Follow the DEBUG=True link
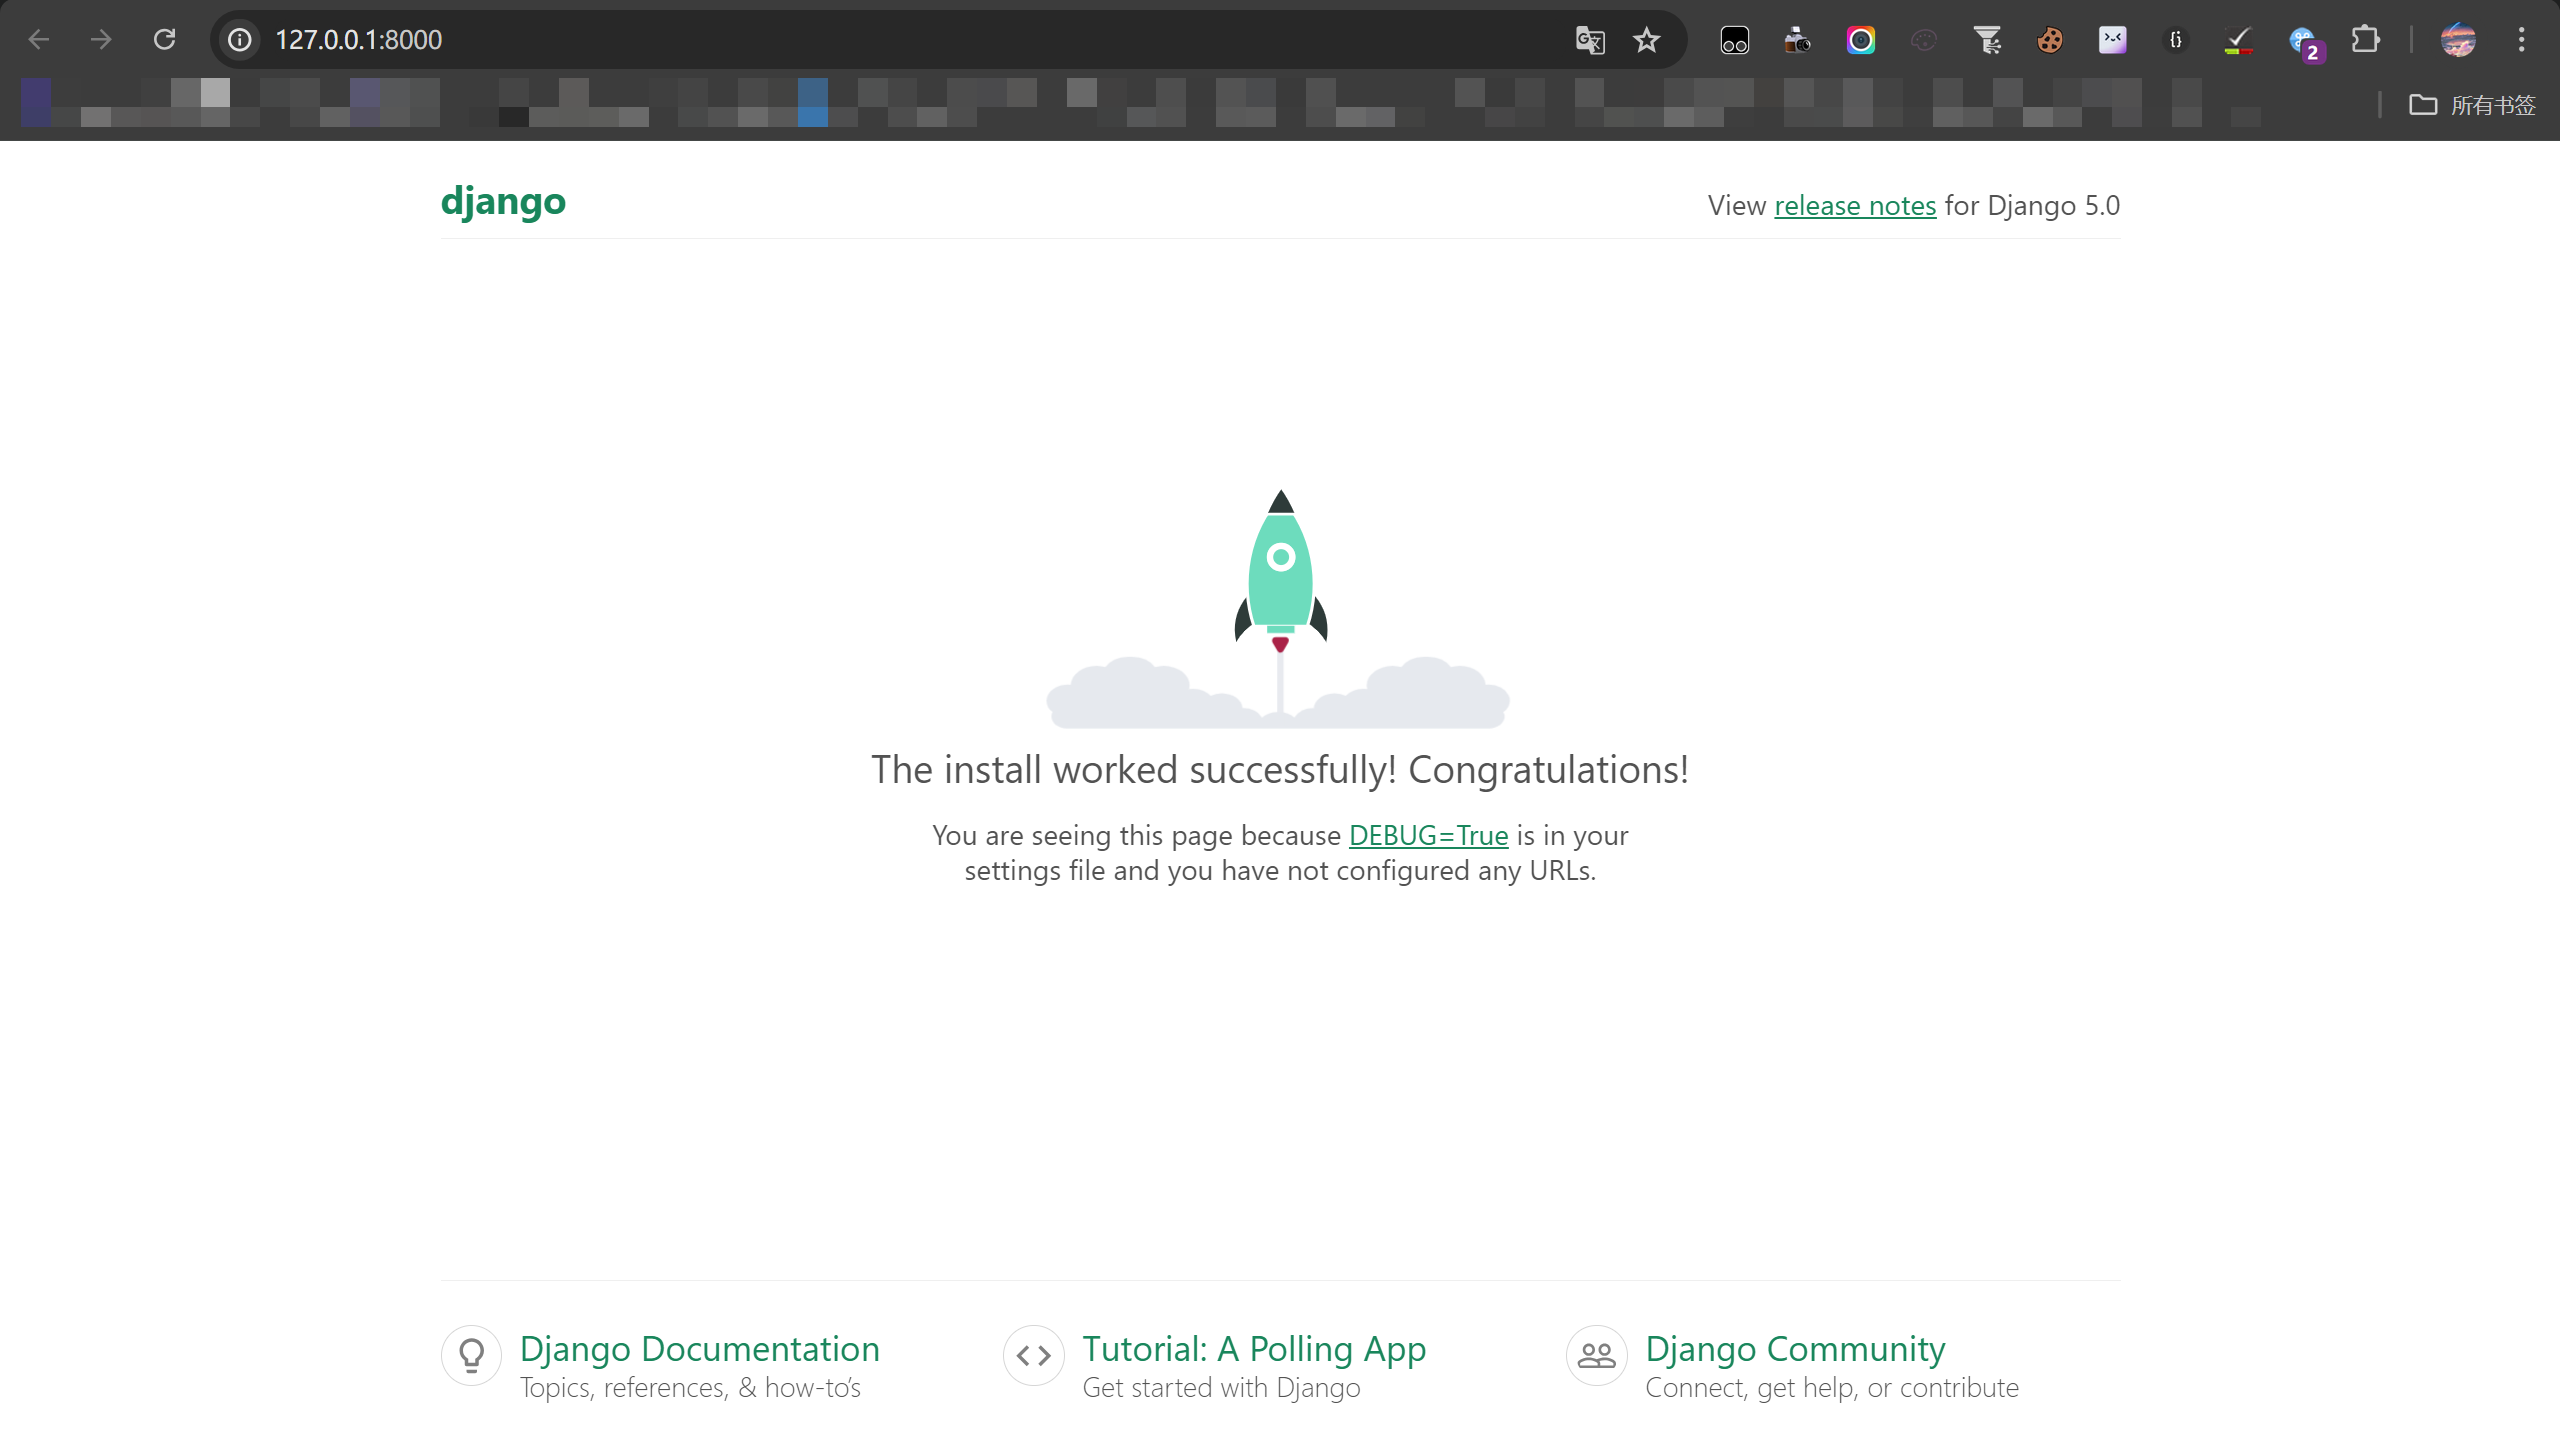The height and width of the screenshot is (1445, 2560). 1428,835
